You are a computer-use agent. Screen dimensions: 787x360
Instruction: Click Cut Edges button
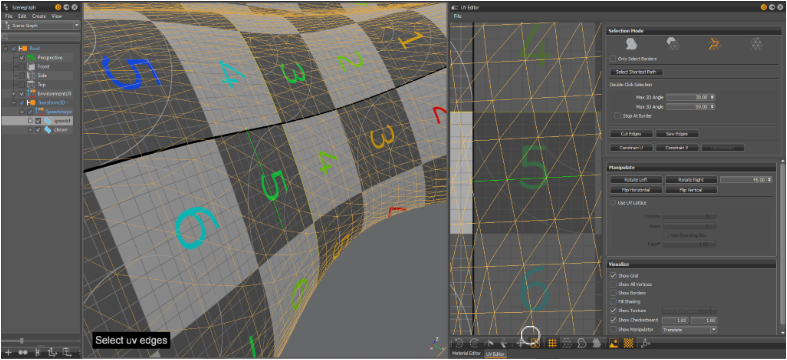point(631,134)
